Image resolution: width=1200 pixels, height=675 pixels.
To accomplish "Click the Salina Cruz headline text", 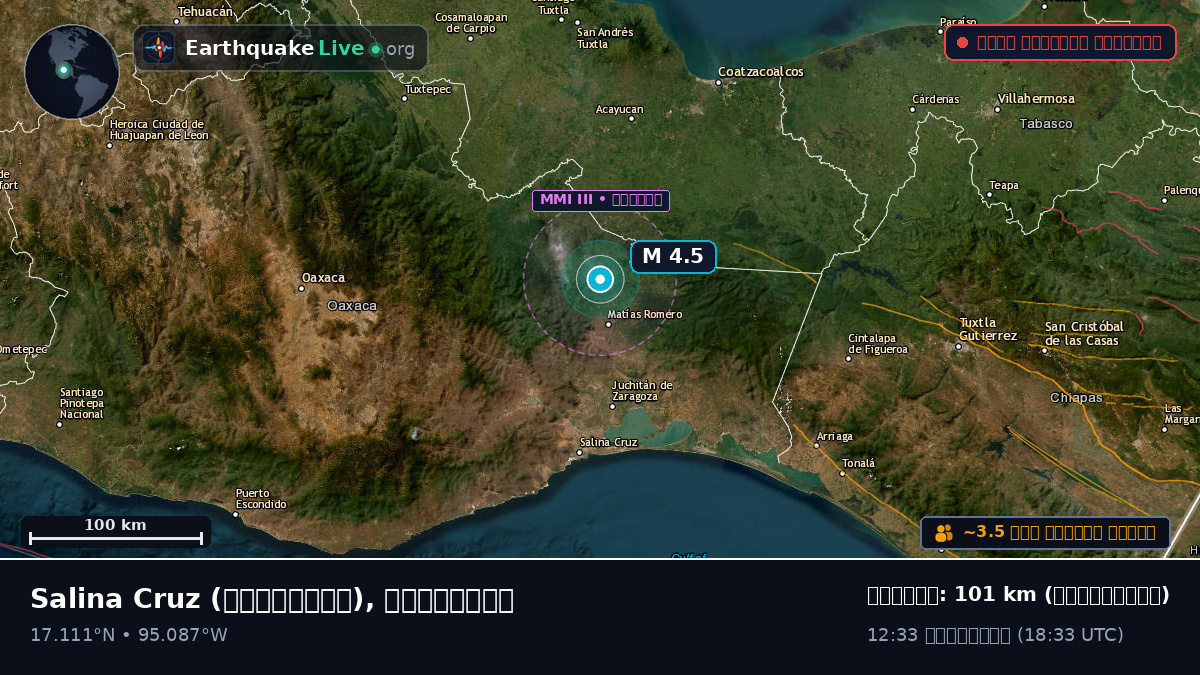I will point(272,599).
